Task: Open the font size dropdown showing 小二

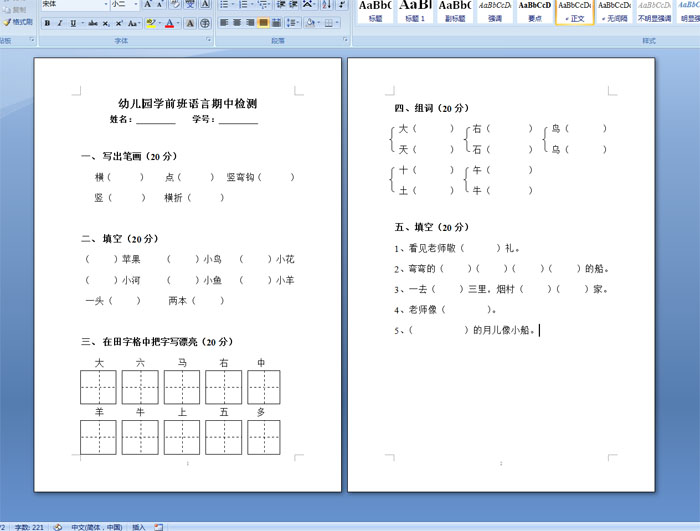Action: click(x=136, y=4)
